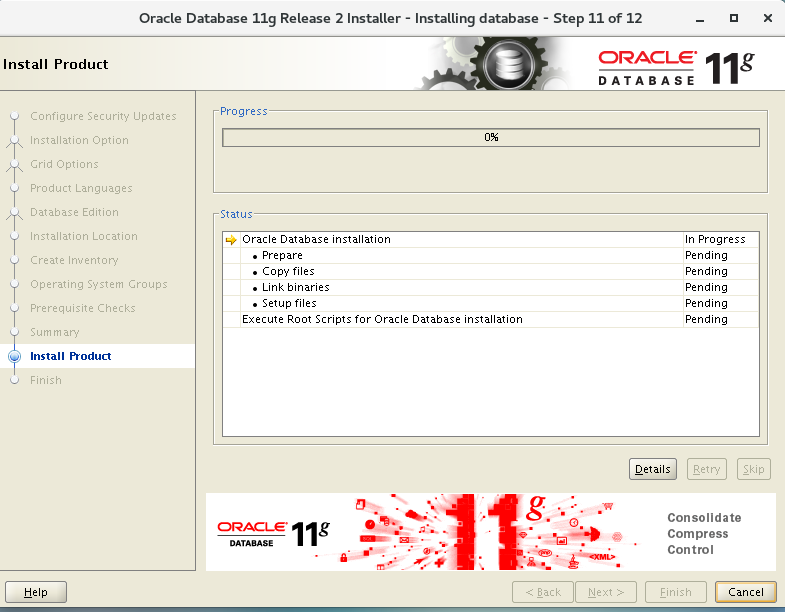
Task: Click the Configure Security Updates step bullet
Action: pos(15,116)
